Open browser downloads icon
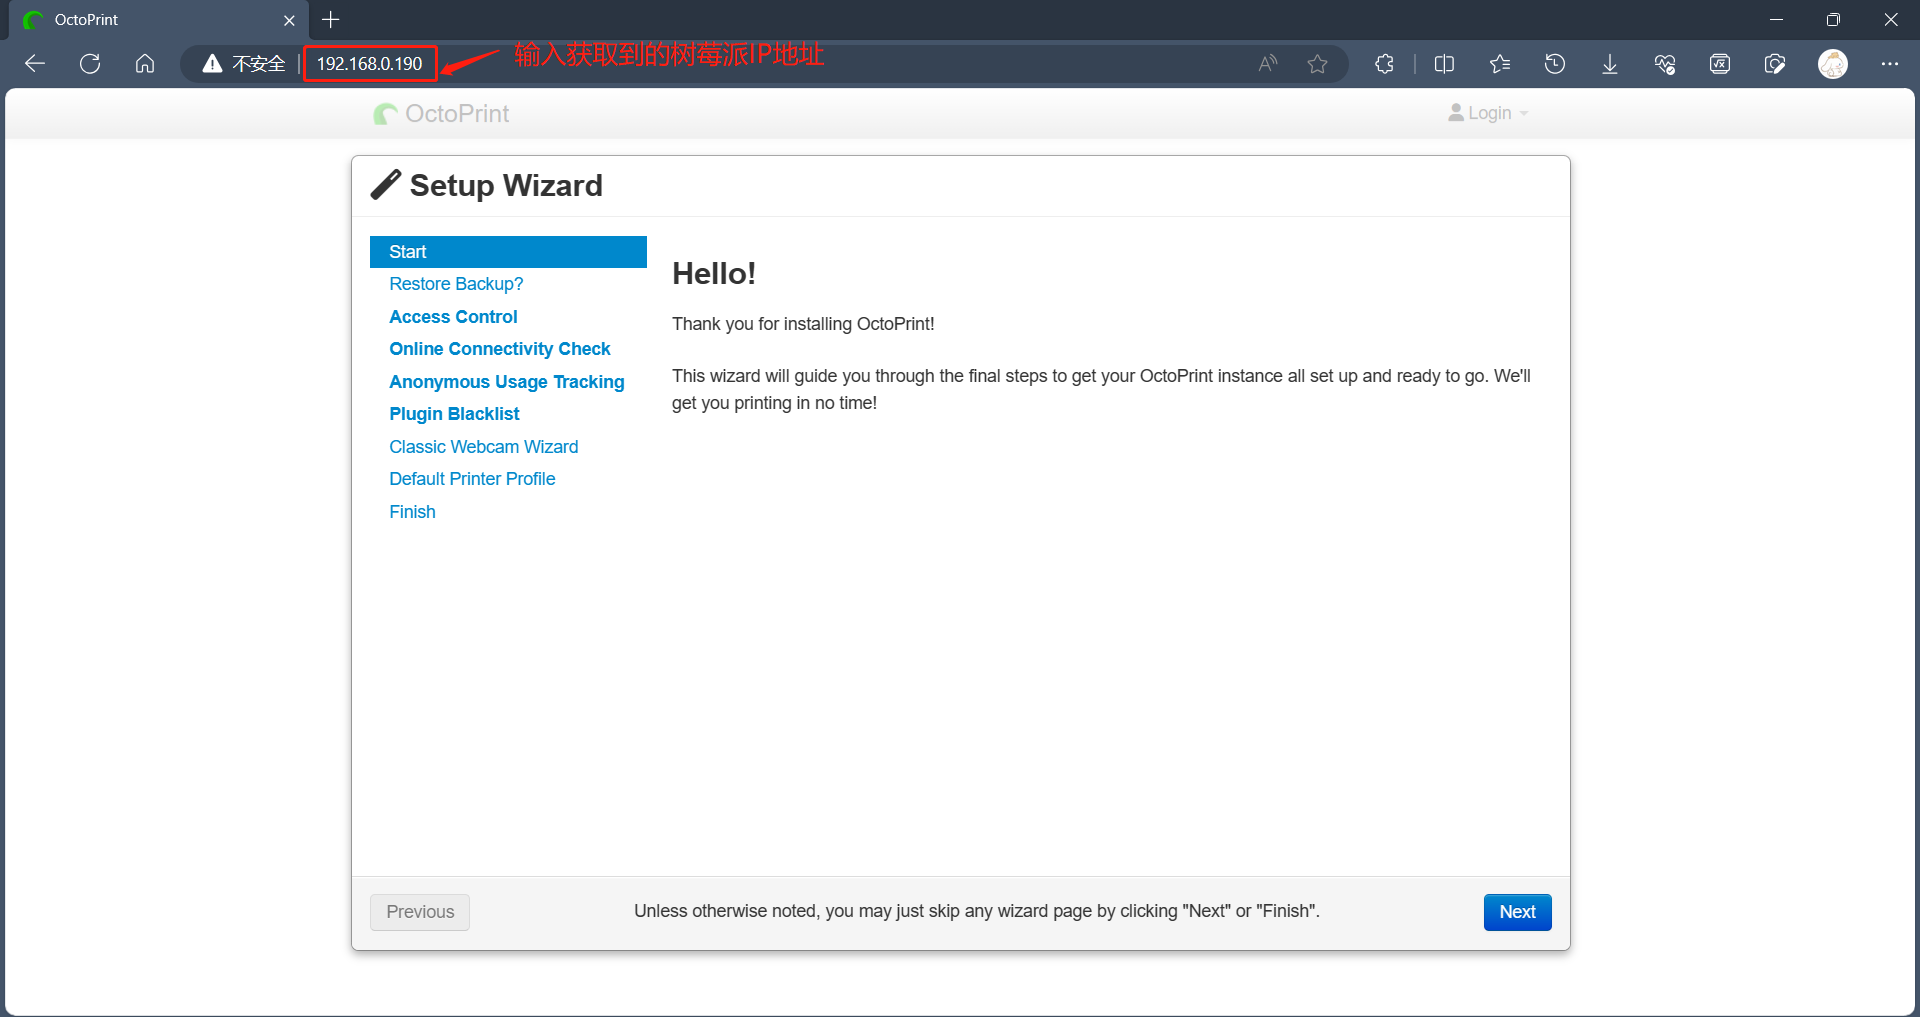Screen dimensions: 1920x1017 (1609, 64)
